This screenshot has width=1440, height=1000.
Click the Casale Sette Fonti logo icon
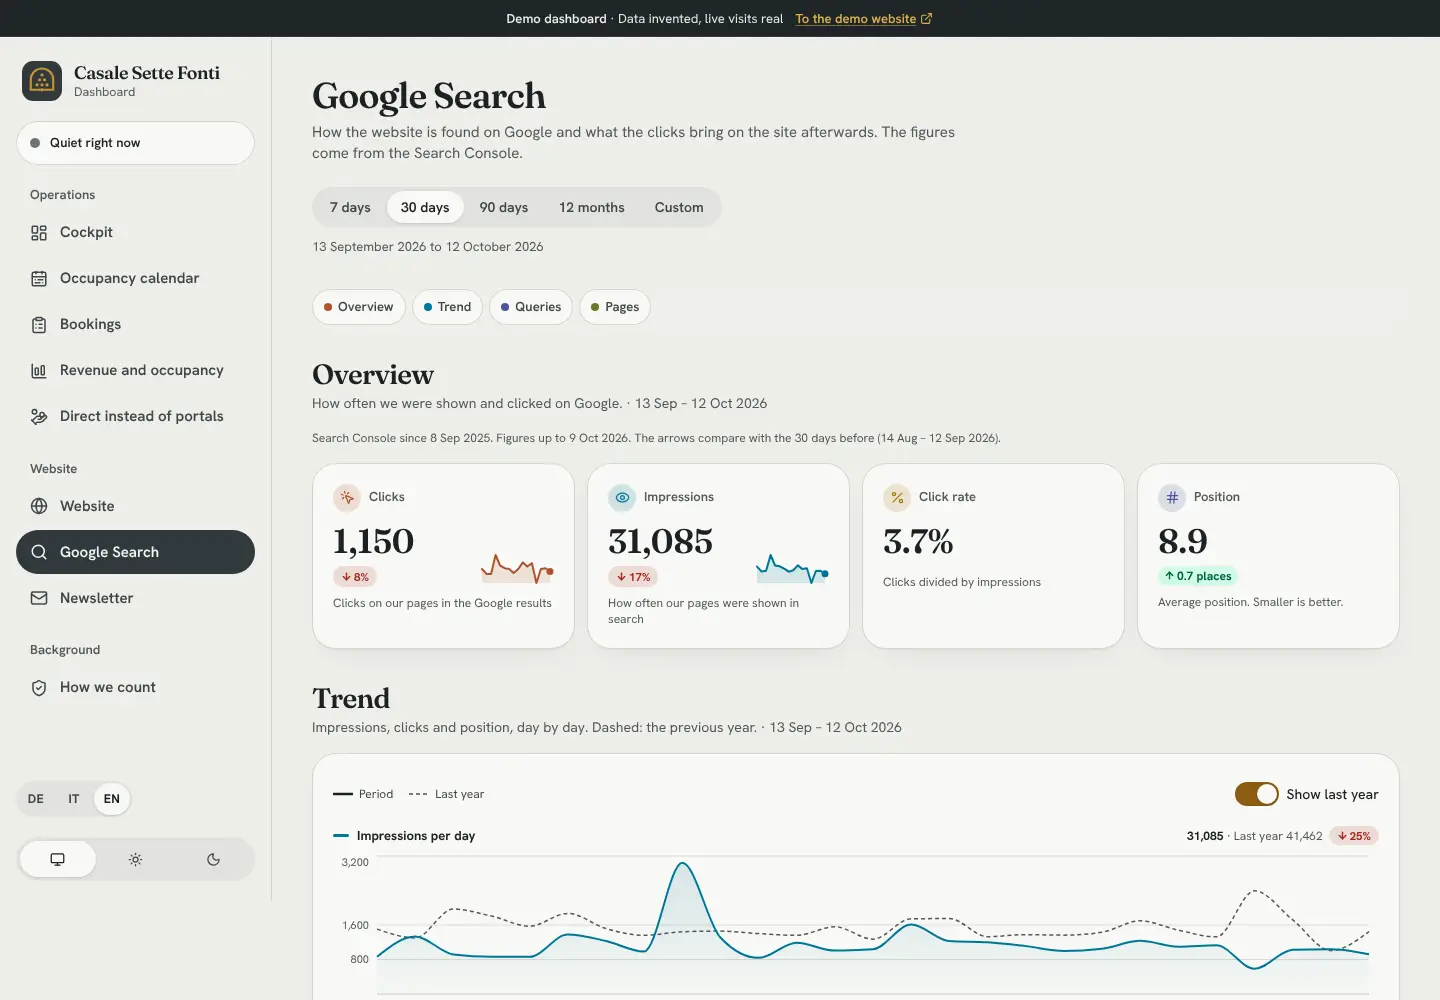tap(42, 81)
